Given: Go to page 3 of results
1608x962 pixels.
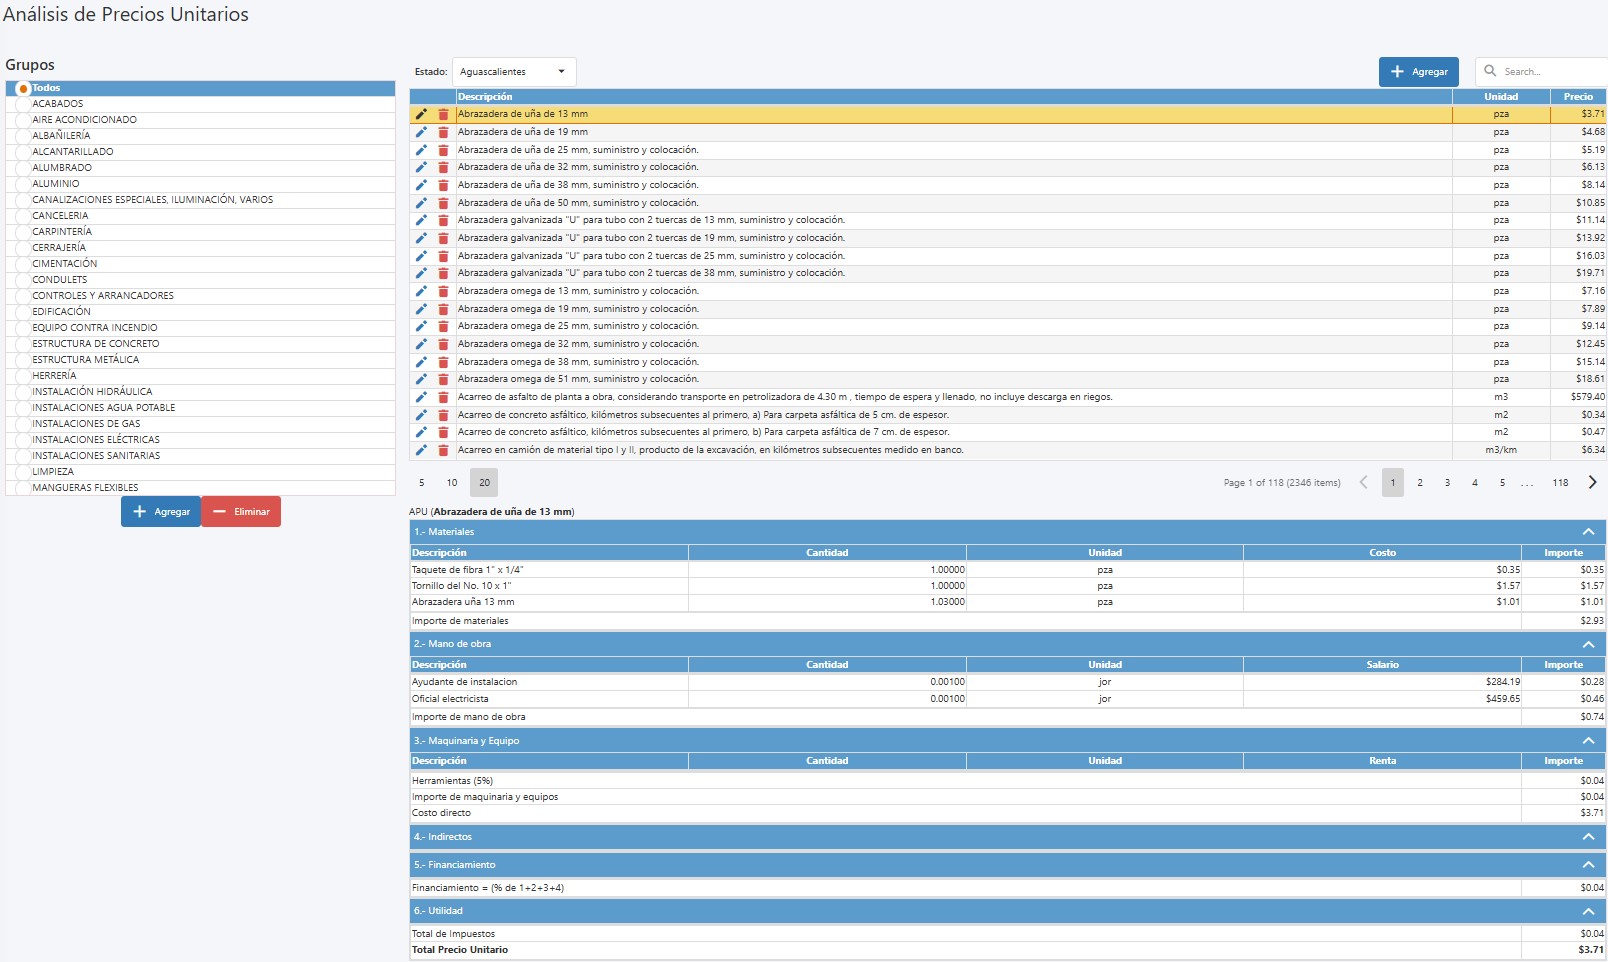Looking at the screenshot, I should tap(1447, 483).
